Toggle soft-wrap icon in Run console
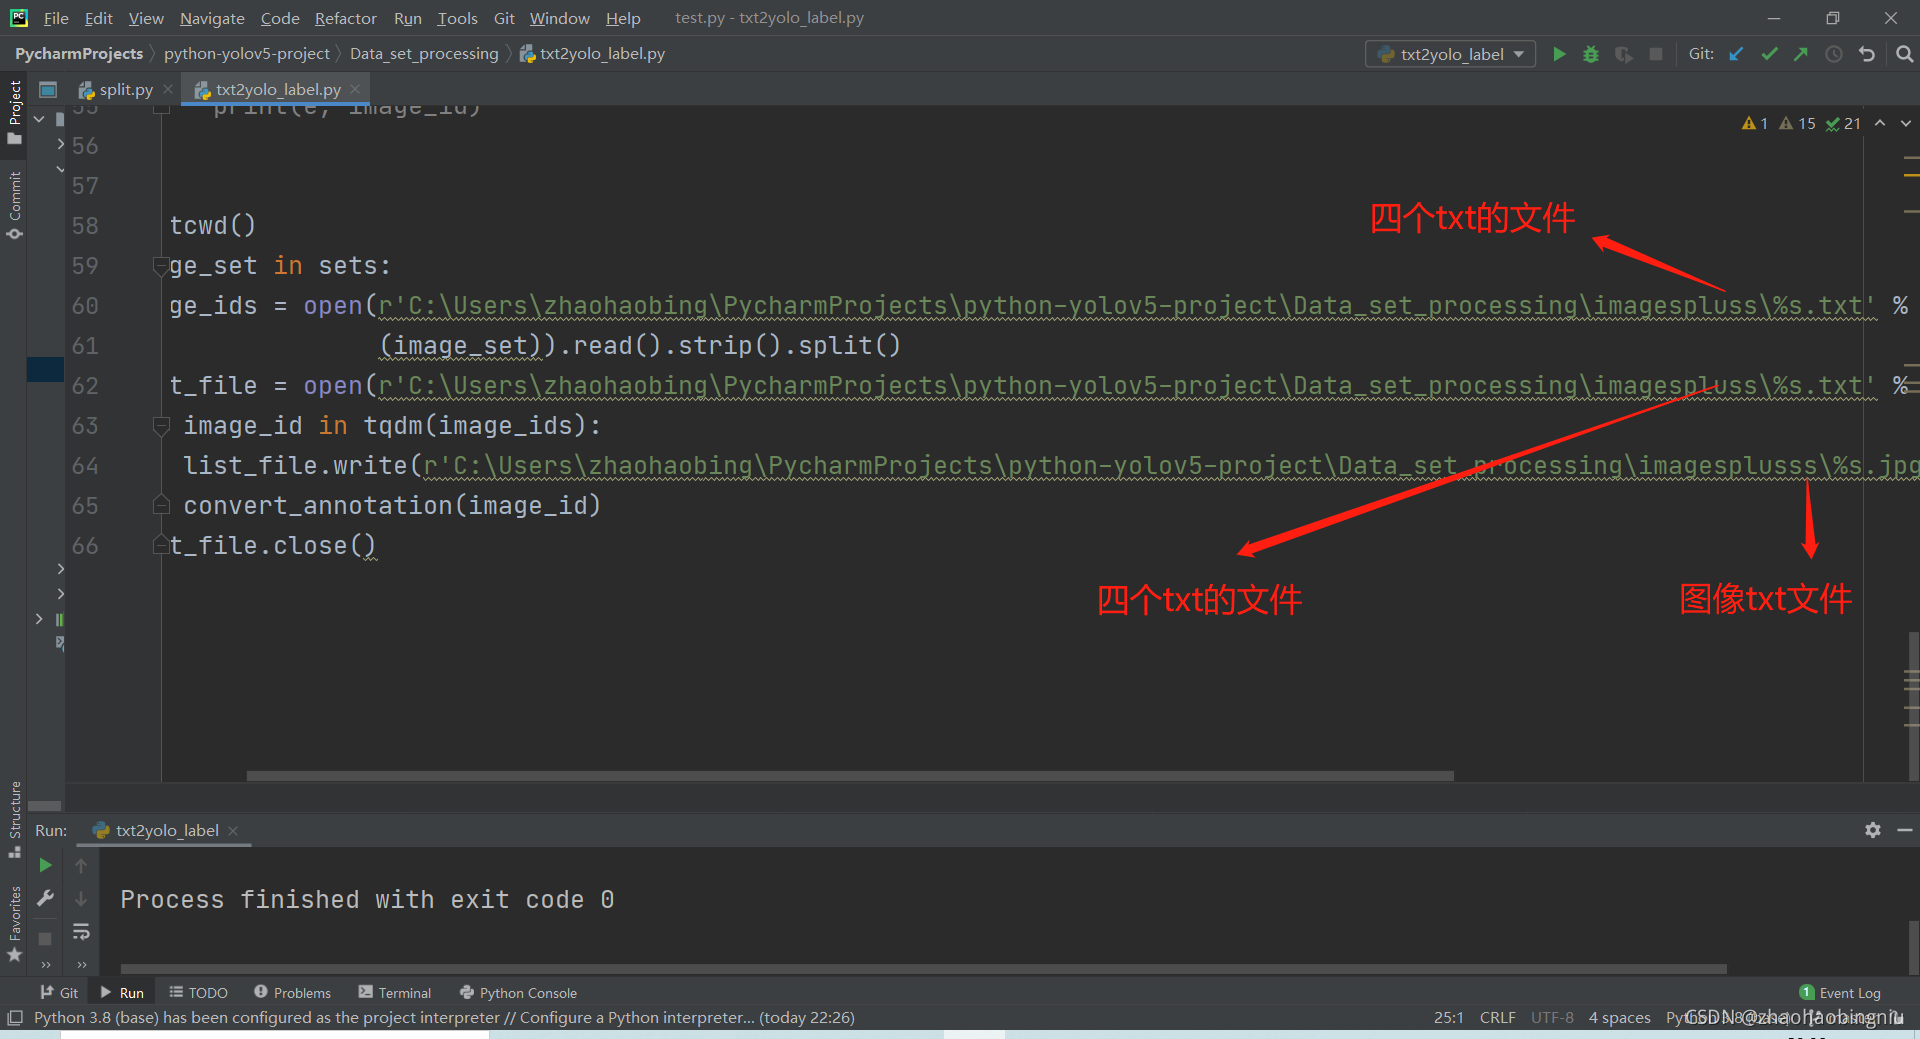 tap(81, 932)
